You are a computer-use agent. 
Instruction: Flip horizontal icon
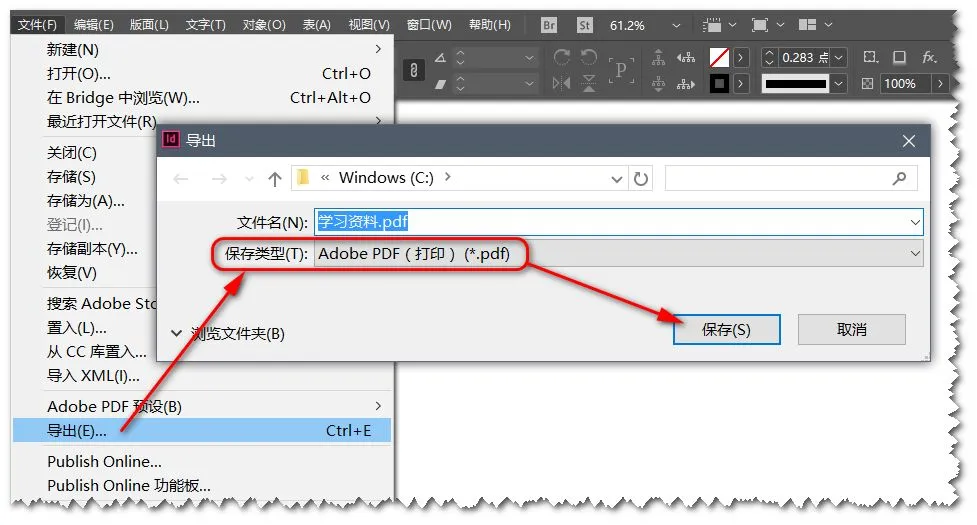pyautogui.click(x=561, y=83)
